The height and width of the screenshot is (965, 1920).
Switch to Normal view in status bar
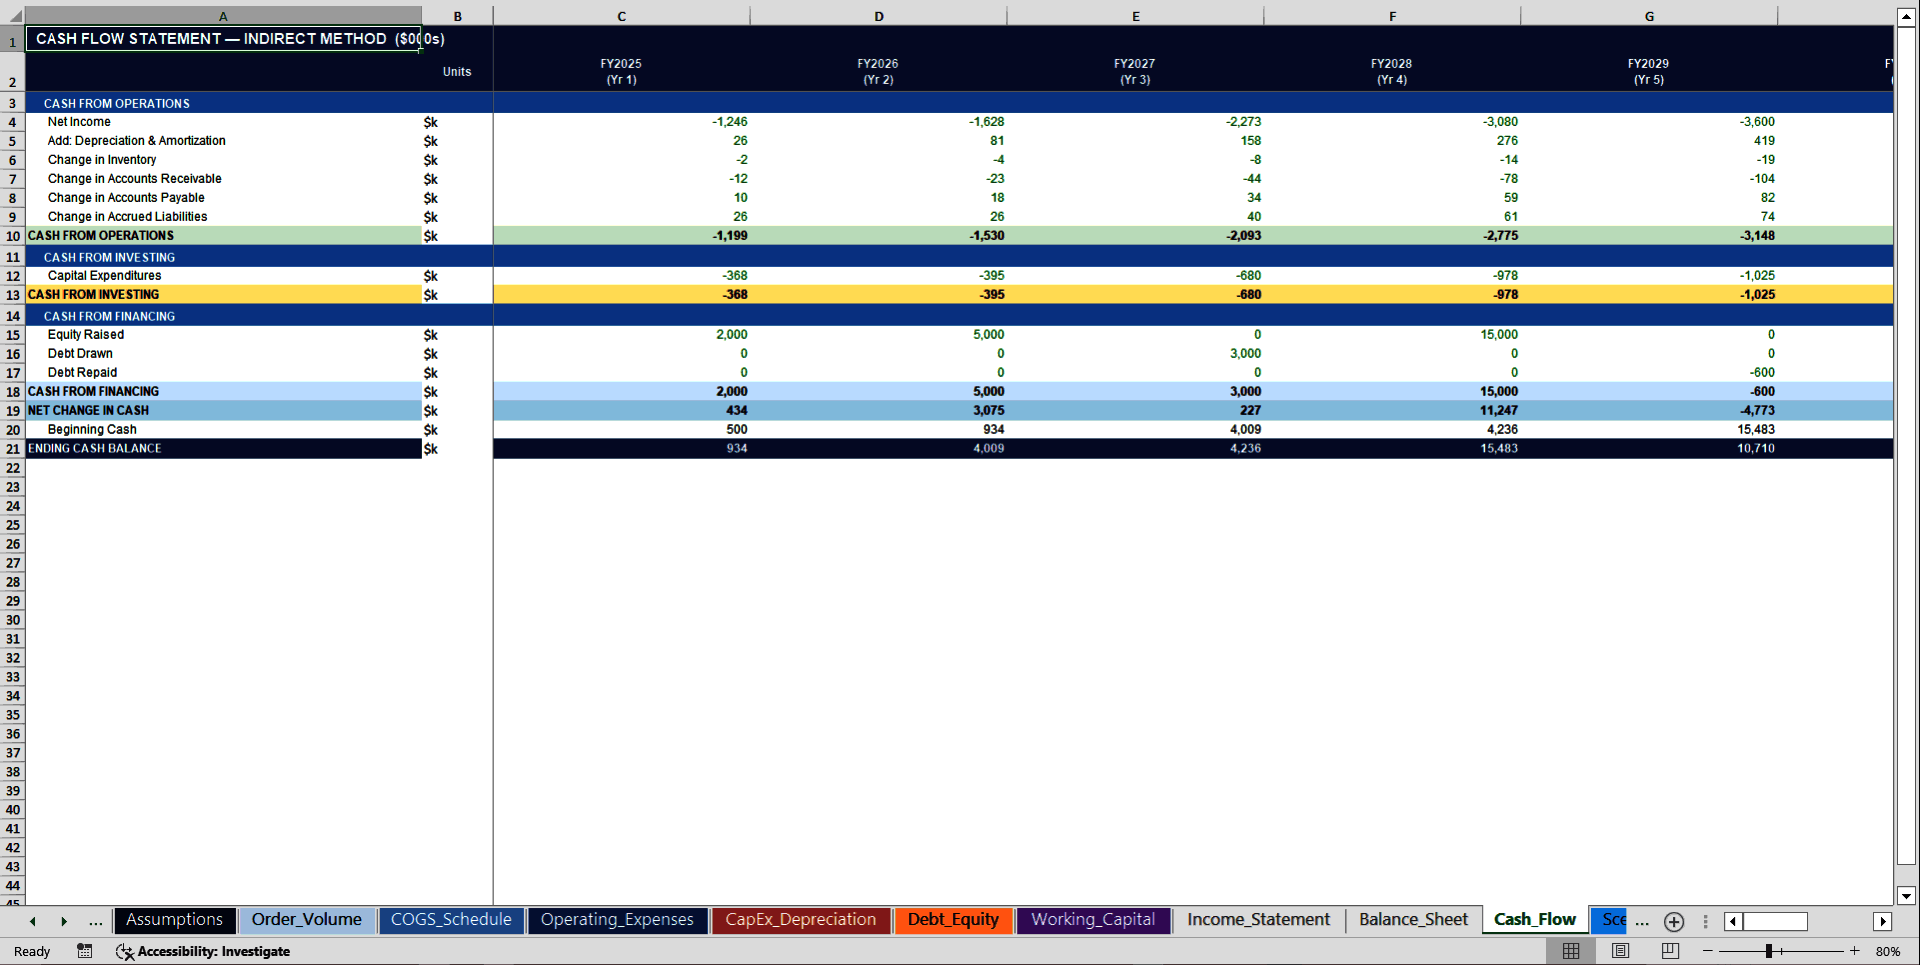click(x=1570, y=951)
